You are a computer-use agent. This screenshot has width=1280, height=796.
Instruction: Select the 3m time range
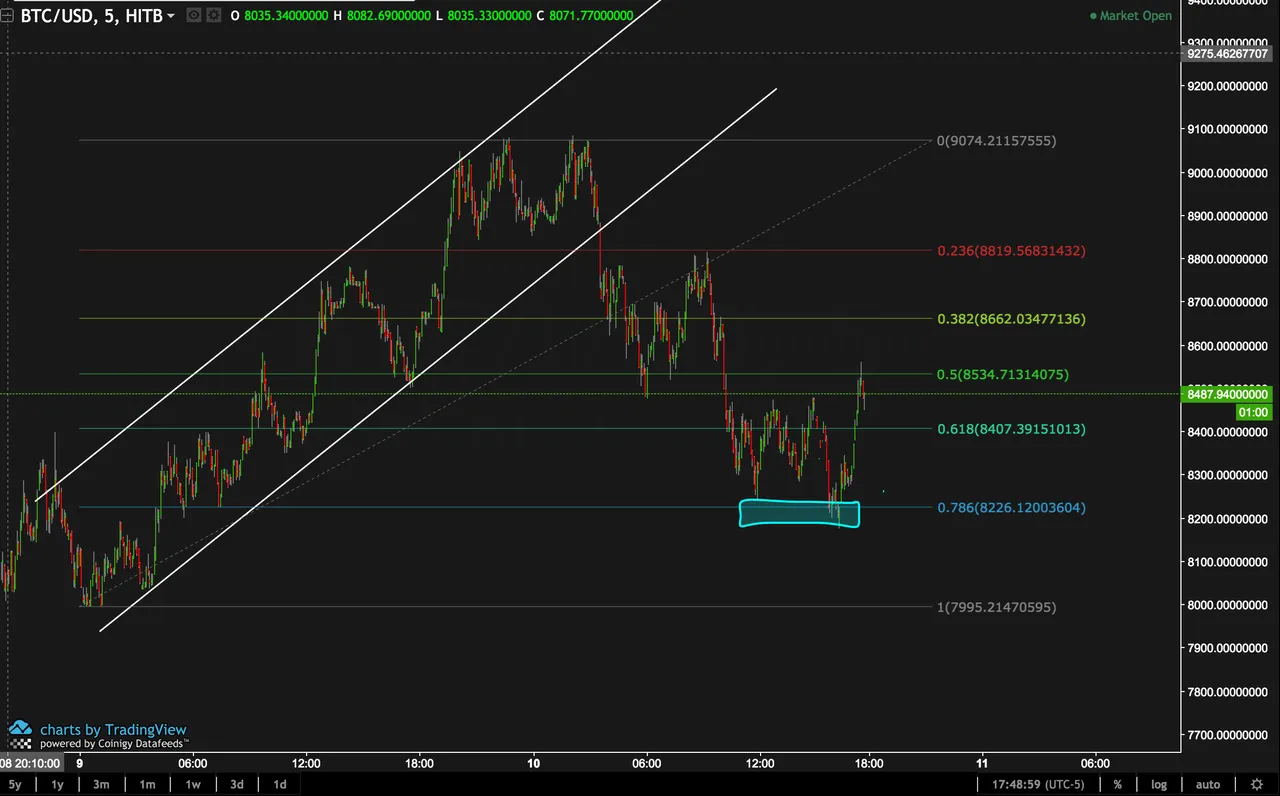coord(101,785)
